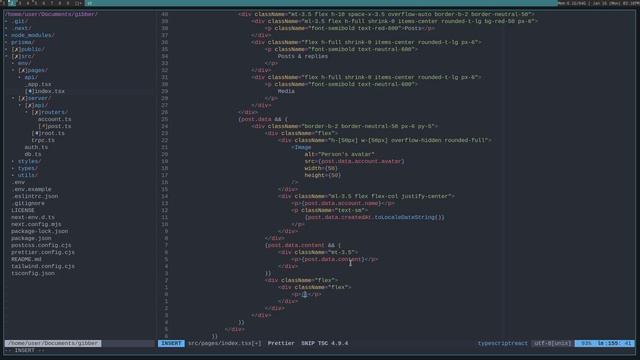Open account.ts in the file tree

(54, 119)
